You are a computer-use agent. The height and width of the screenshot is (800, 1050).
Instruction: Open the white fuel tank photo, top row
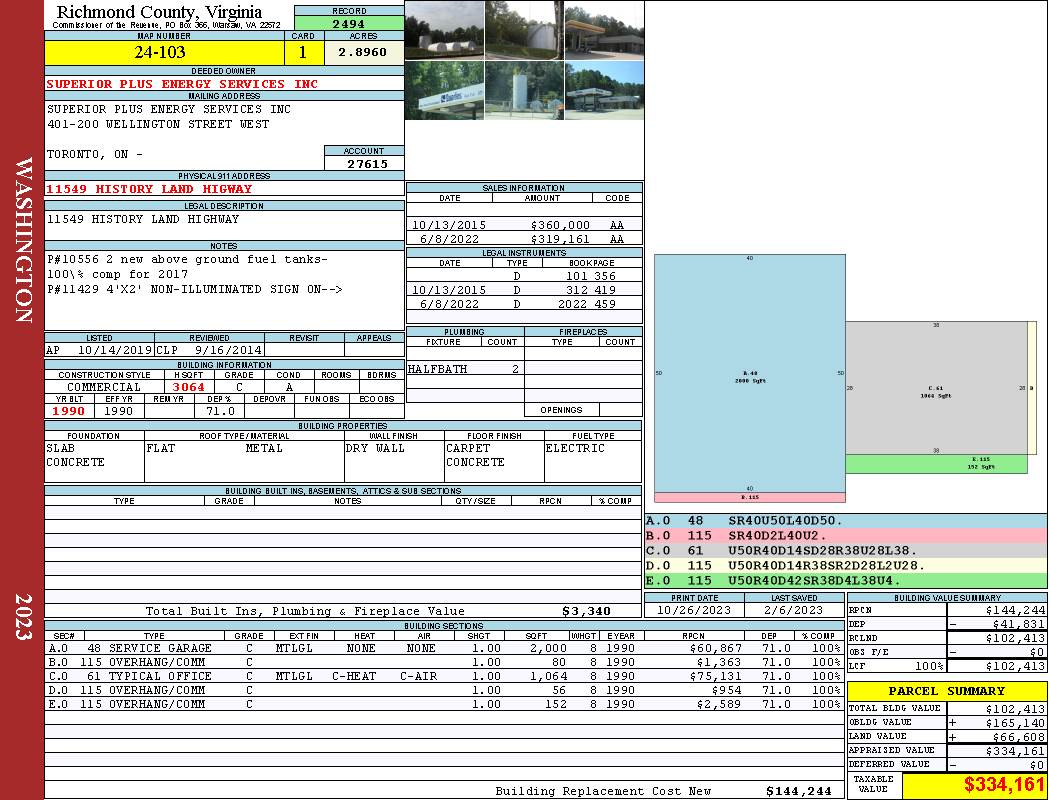click(x=524, y=30)
